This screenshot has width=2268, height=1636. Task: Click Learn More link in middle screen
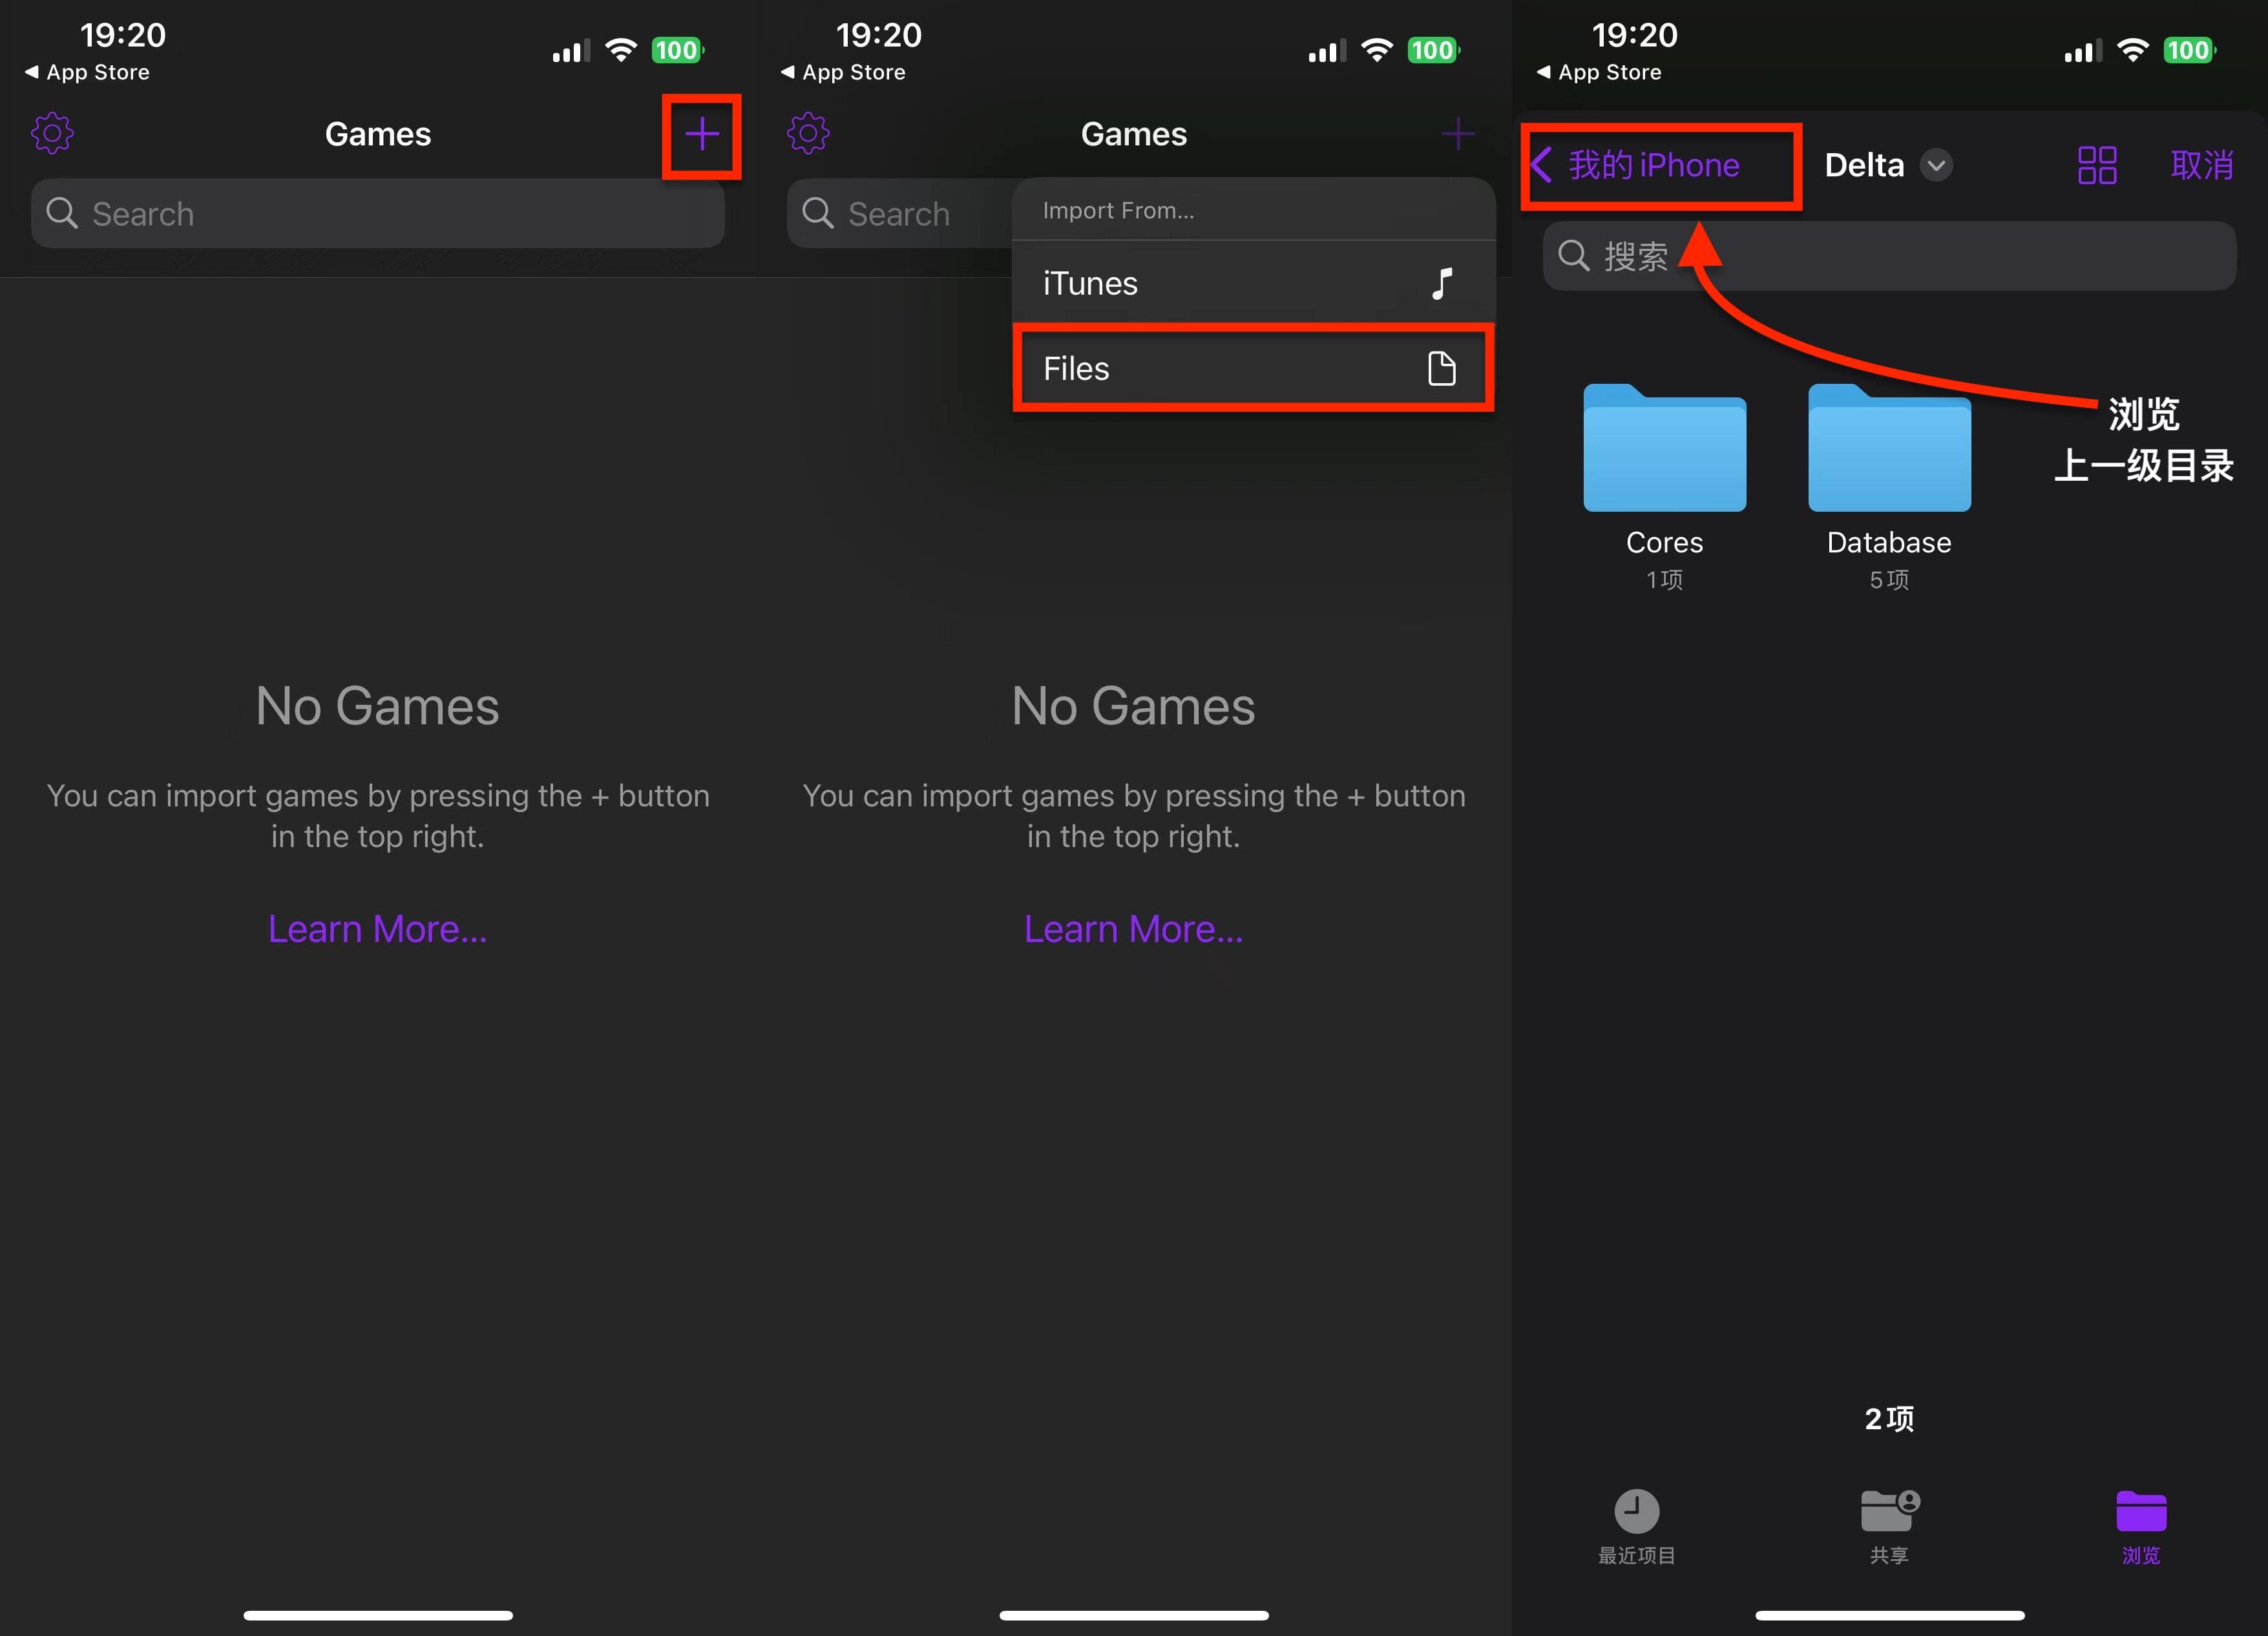pos(1133,929)
